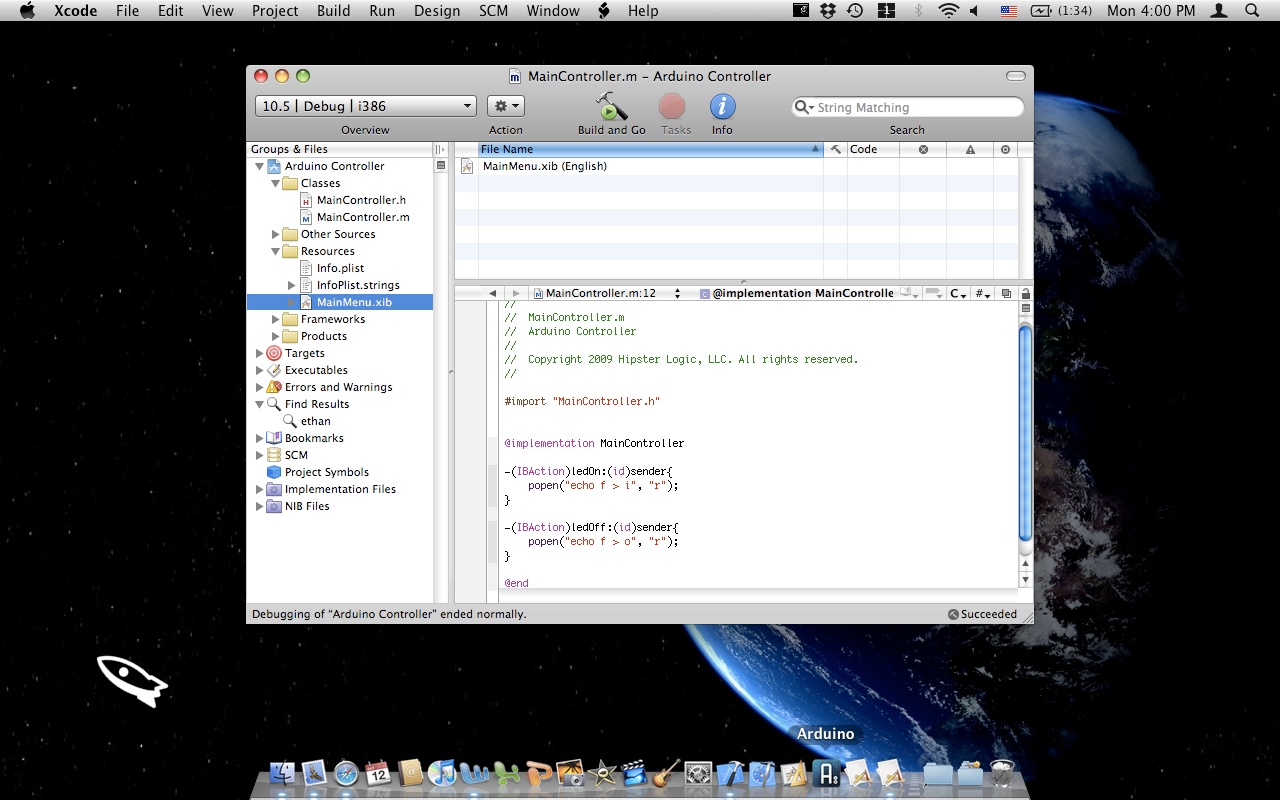This screenshot has height=800, width=1280.
Task: Select the MainMenu.xib (English) row
Action: (x=736, y=166)
